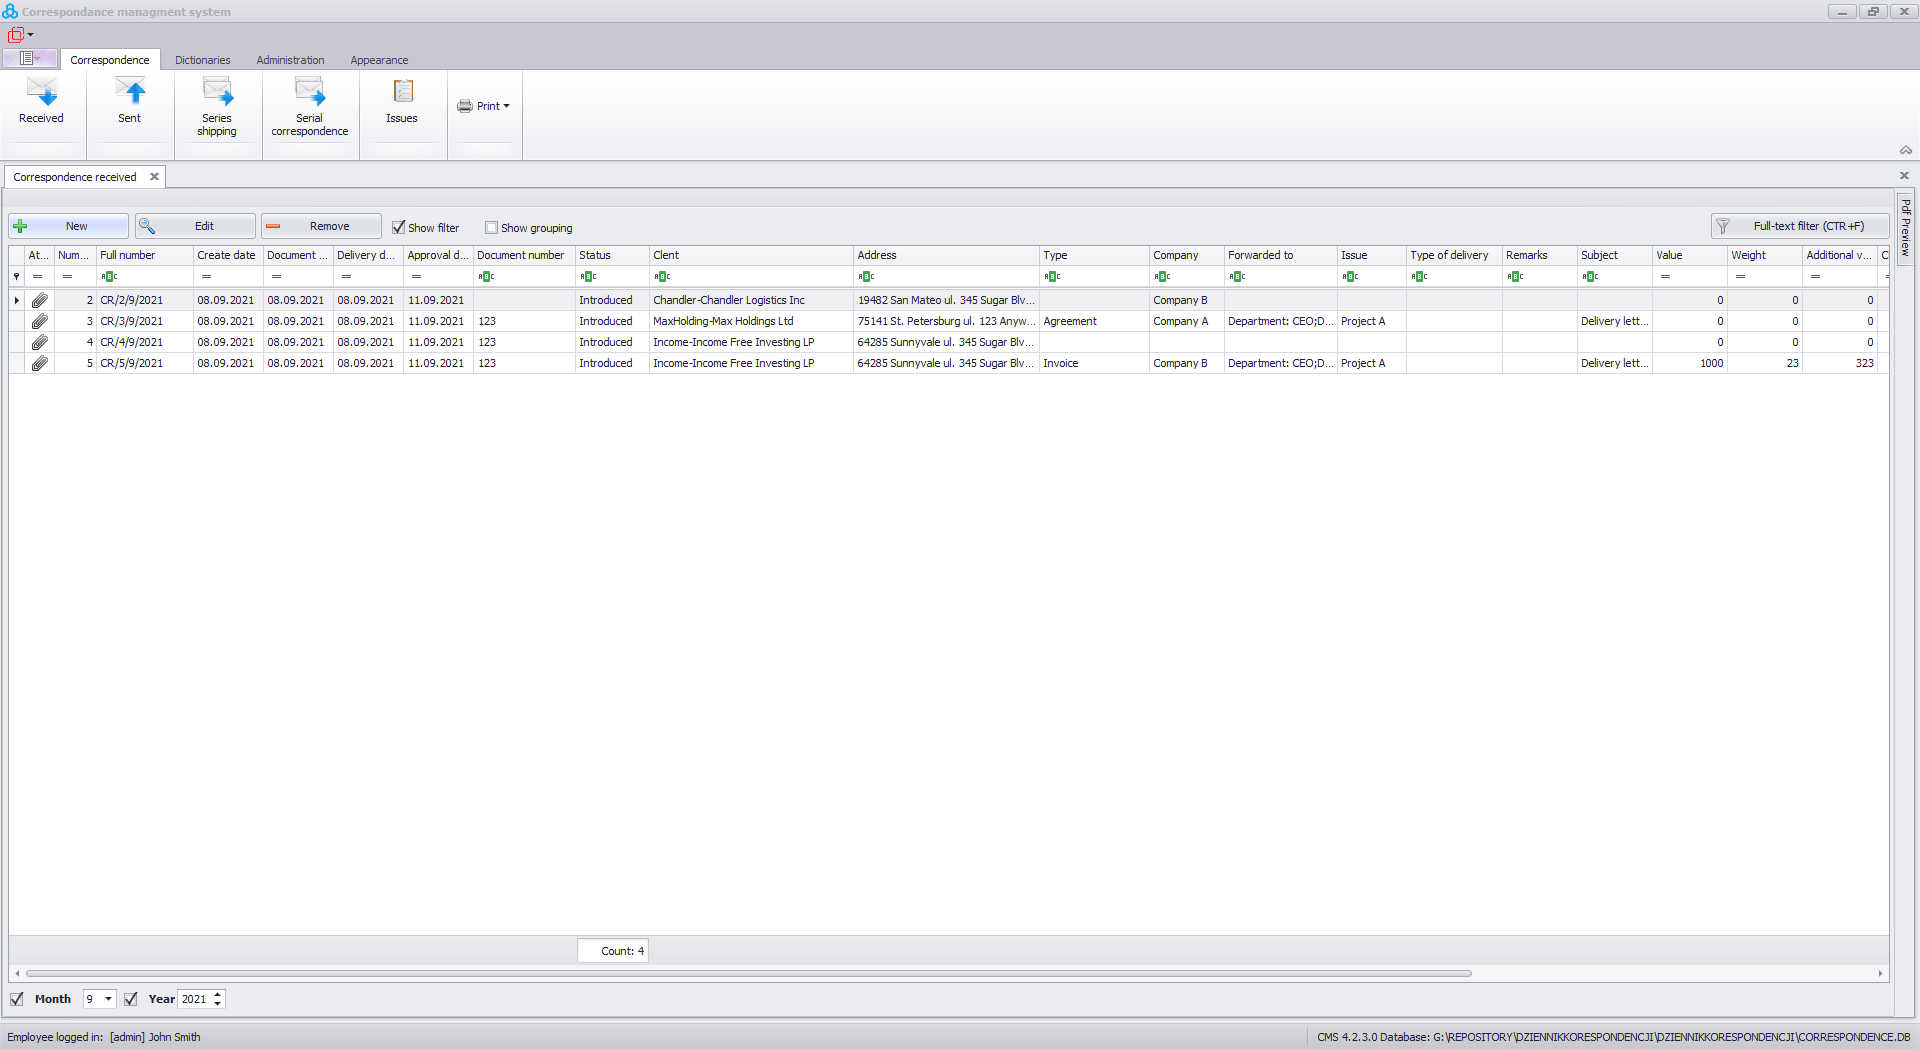1920x1050 pixels.
Task: Collapse the ribbon with the chevron arrow
Action: (x=1906, y=149)
